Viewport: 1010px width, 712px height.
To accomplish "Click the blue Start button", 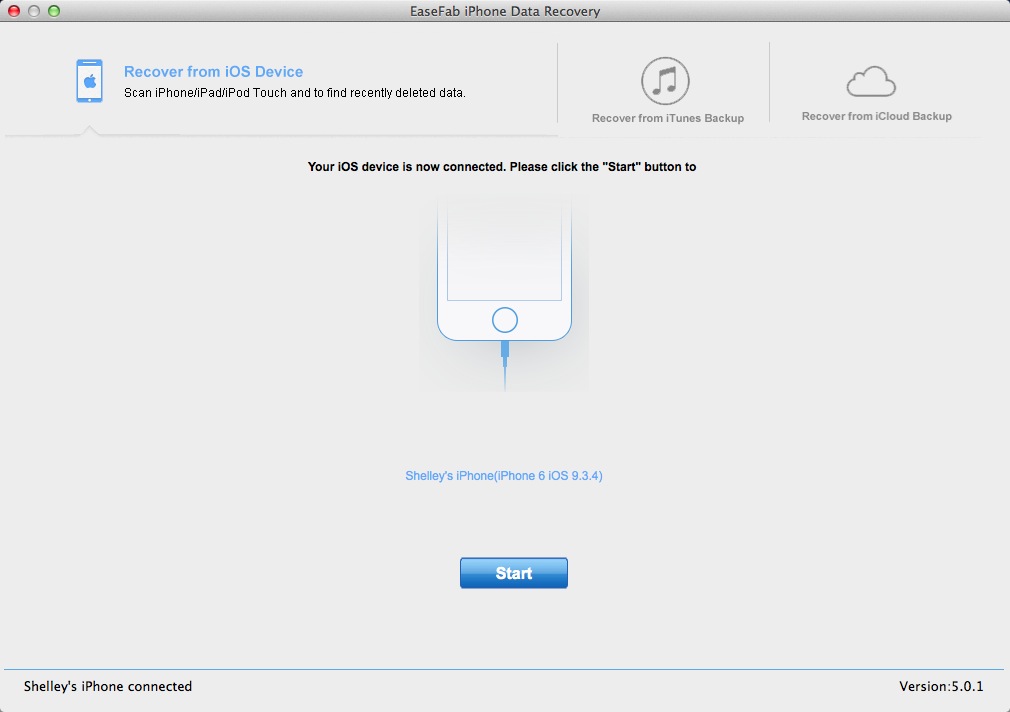I will point(514,573).
